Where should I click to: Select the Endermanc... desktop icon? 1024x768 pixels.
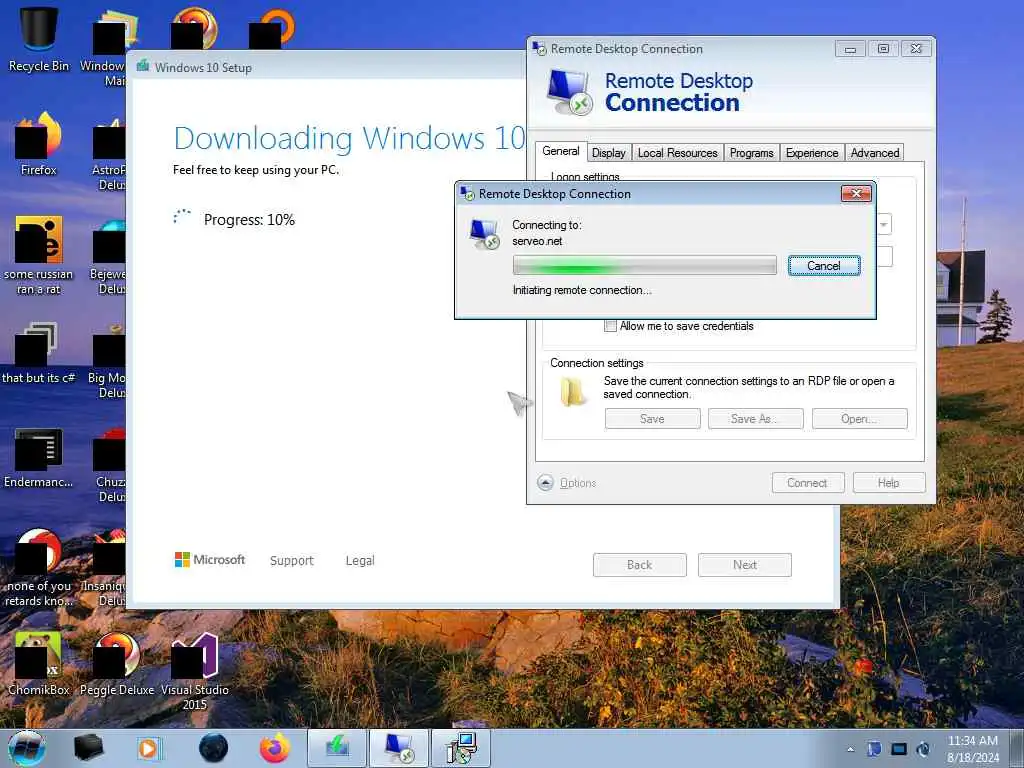coord(39,457)
